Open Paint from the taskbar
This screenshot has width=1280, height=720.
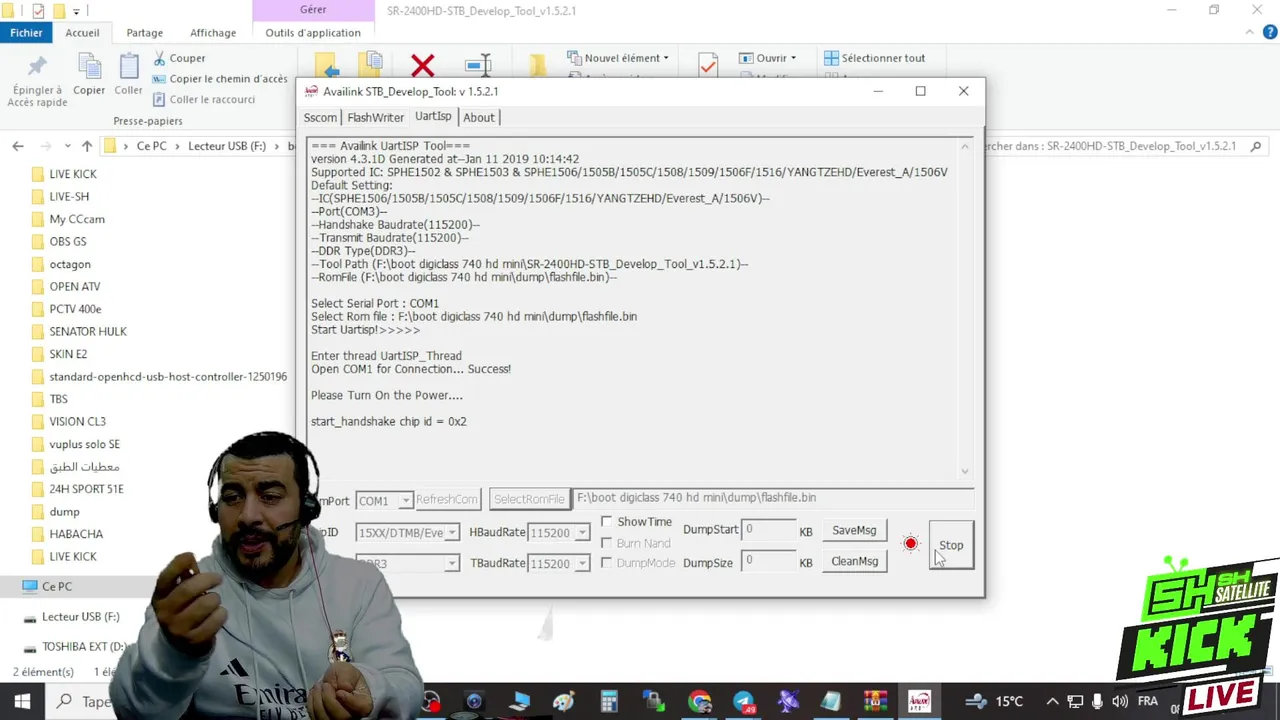tap(564, 701)
